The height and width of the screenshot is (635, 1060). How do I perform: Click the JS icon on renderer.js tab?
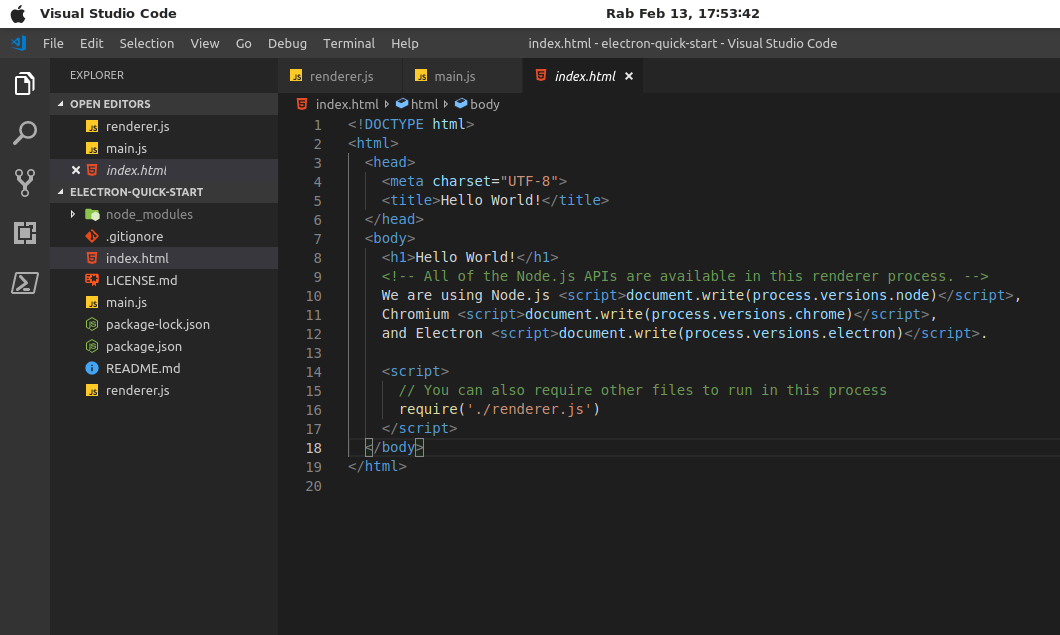pos(296,76)
